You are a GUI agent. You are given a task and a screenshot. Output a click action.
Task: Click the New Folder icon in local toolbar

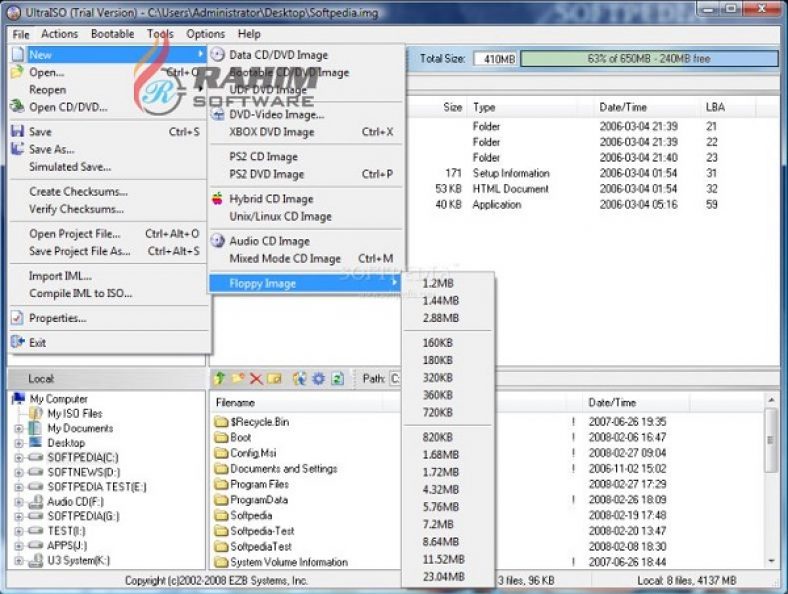pyautogui.click(x=238, y=378)
